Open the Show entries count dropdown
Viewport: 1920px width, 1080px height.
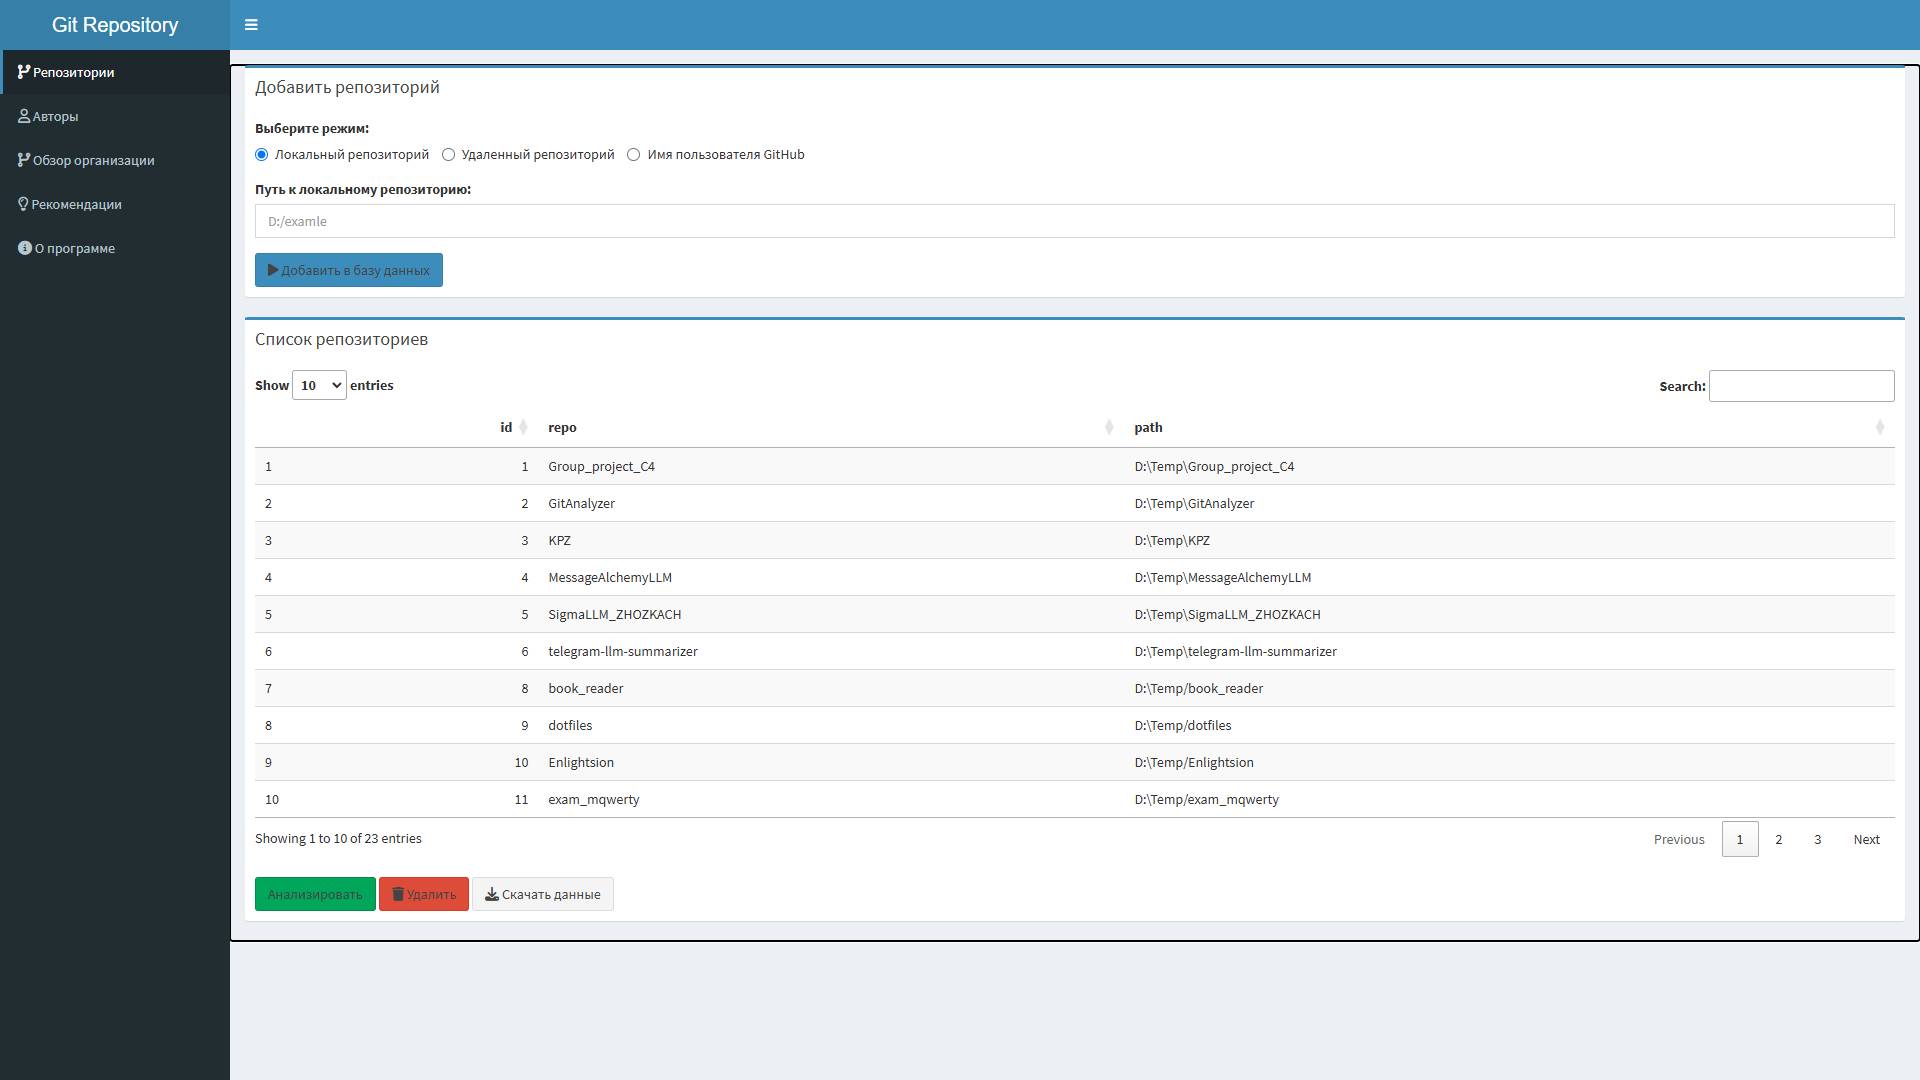coord(319,385)
